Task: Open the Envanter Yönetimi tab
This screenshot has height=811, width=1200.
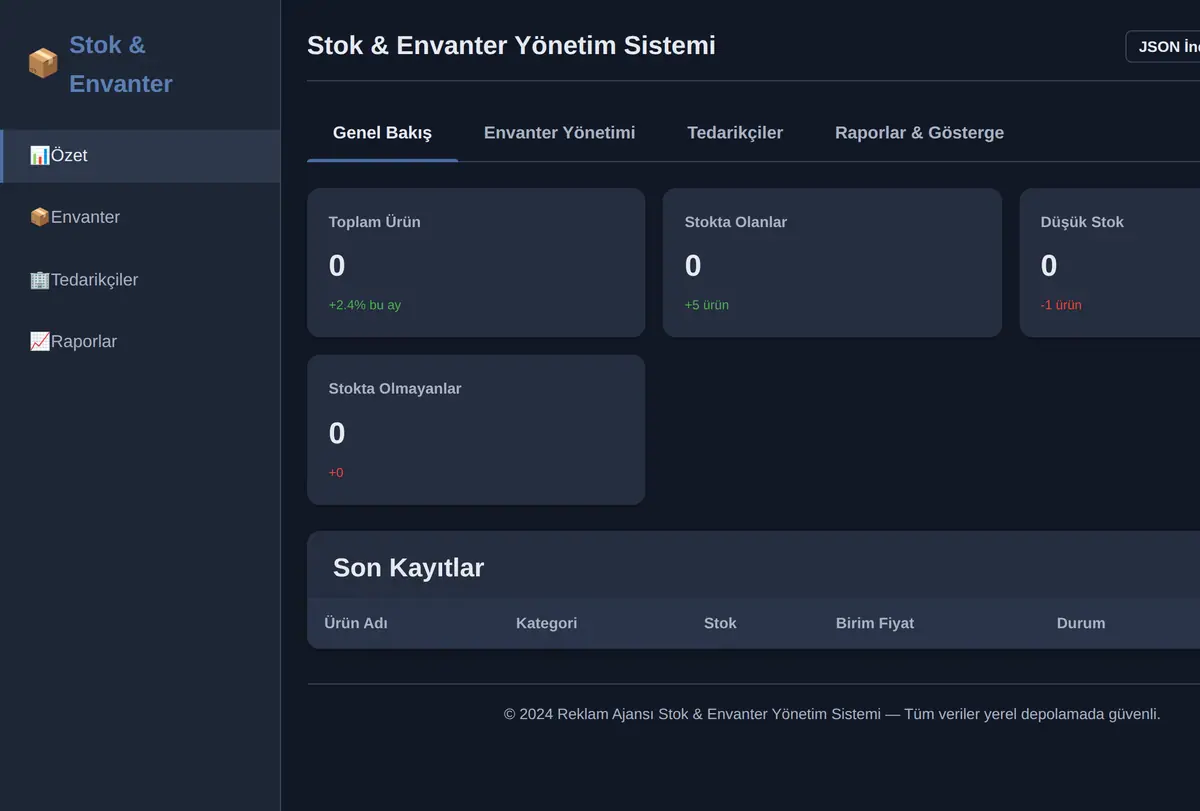Action: point(559,133)
